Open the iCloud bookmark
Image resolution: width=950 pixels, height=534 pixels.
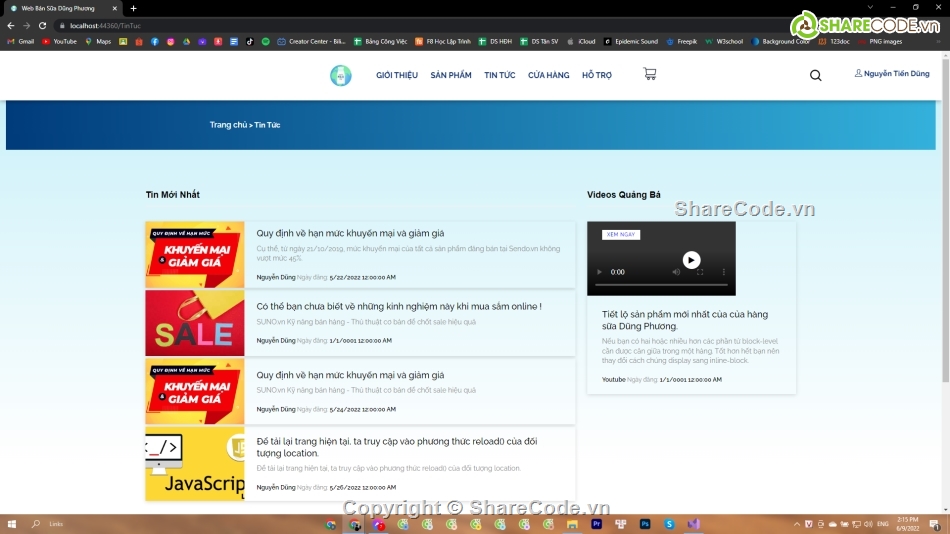coord(581,42)
